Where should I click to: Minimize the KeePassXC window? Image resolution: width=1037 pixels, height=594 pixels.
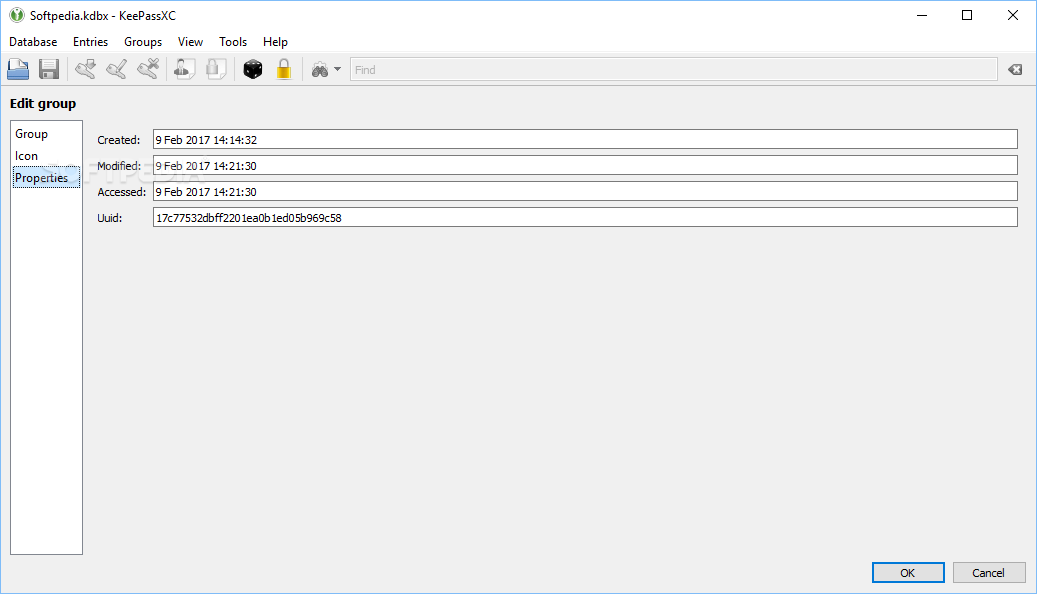pyautogui.click(x=922, y=15)
